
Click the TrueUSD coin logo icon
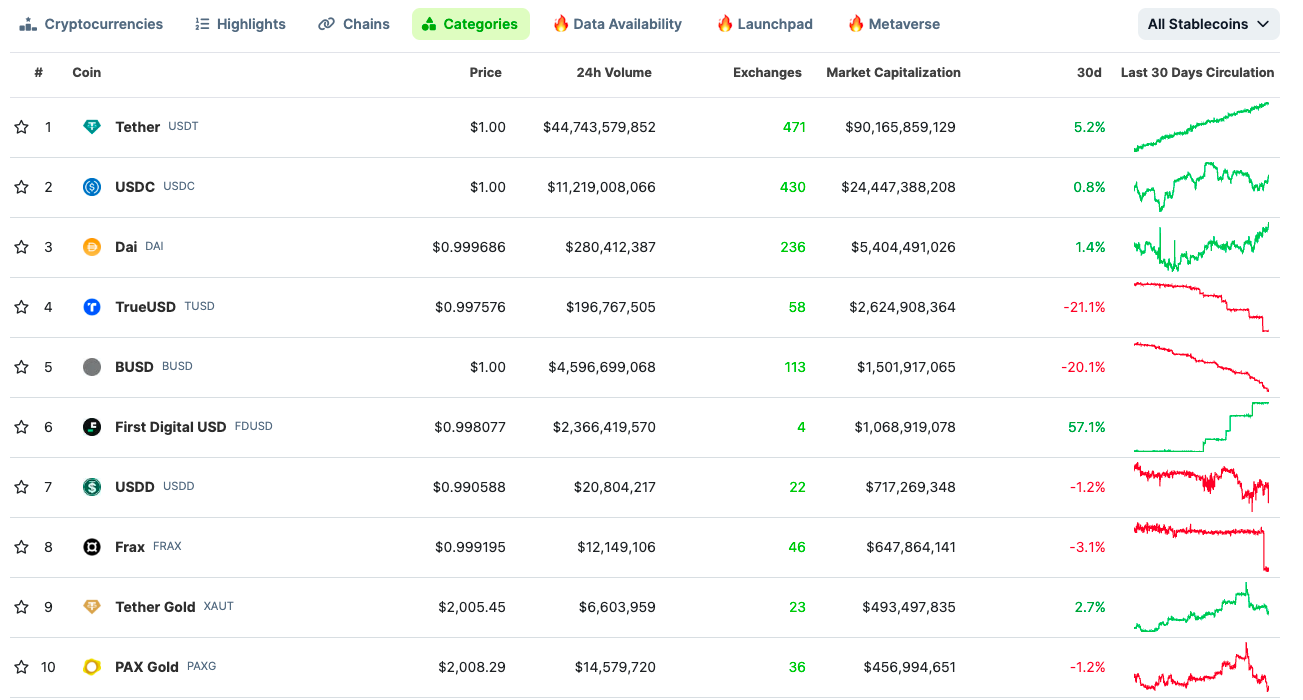[x=92, y=307]
